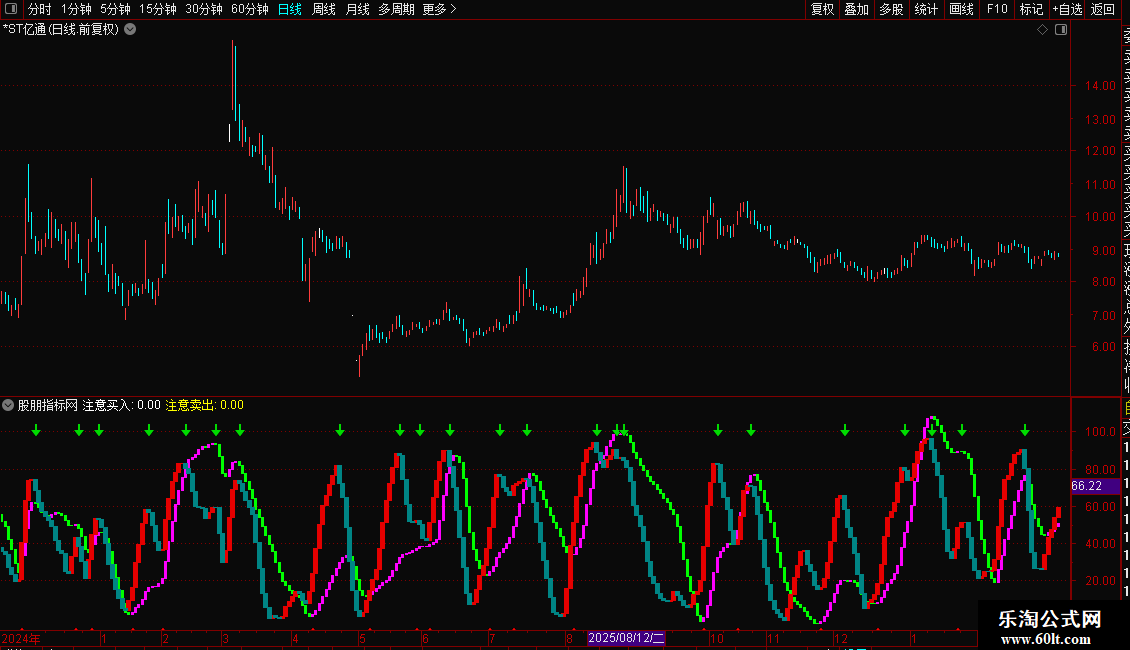The image size is (1130, 650).
Task: Open the 多周期 multi-period view
Action: [396, 9]
